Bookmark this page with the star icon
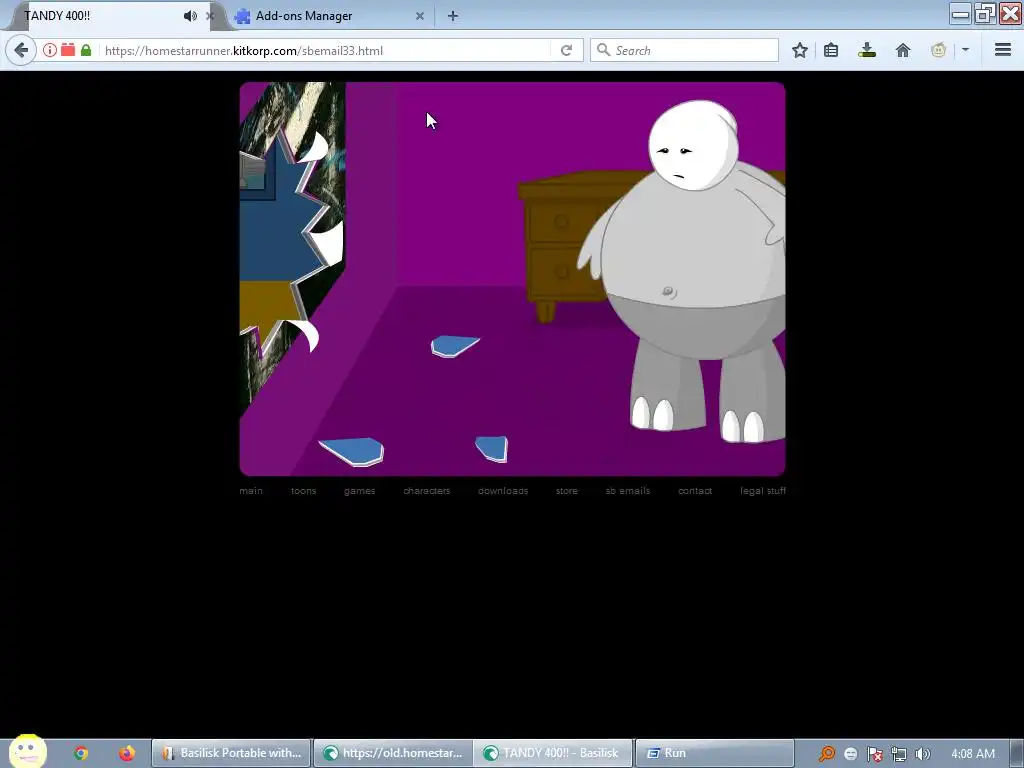This screenshot has height=768, width=1024. (x=799, y=50)
